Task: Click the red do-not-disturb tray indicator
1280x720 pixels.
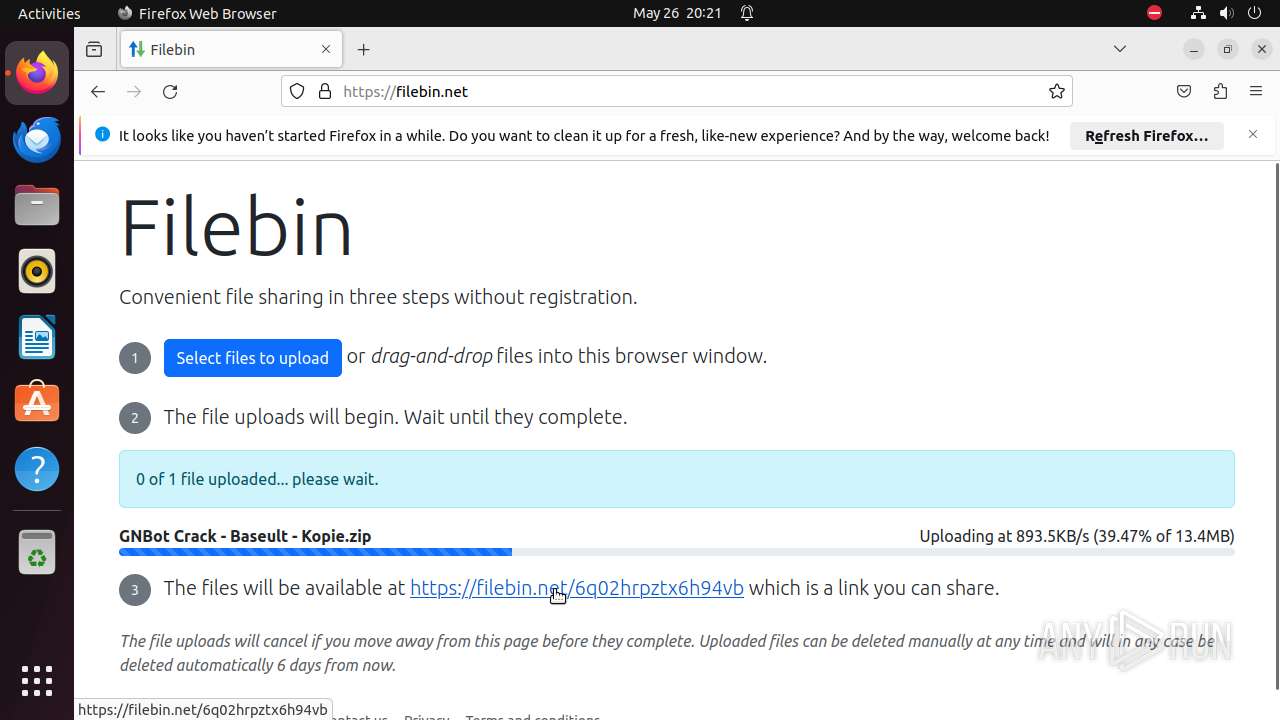Action: (x=1154, y=13)
